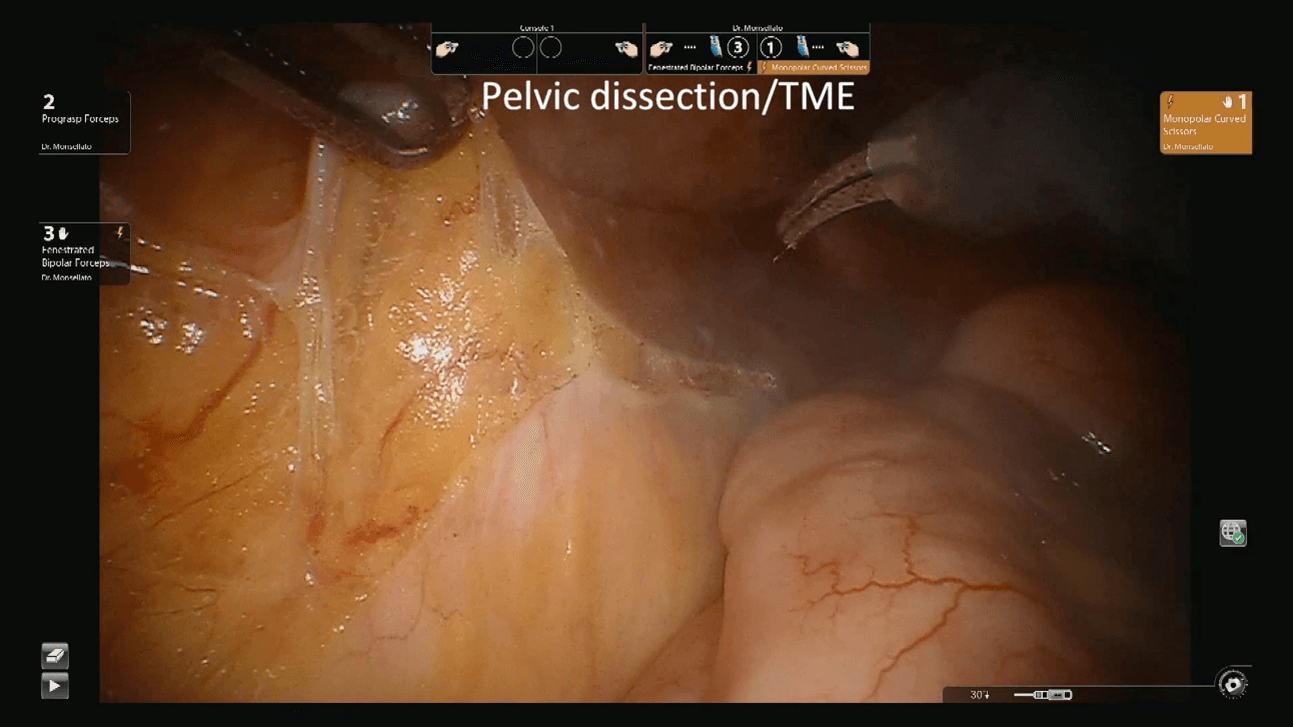Click the Console 1 right hand controller icon
This screenshot has width=1293, height=727.
(626, 48)
